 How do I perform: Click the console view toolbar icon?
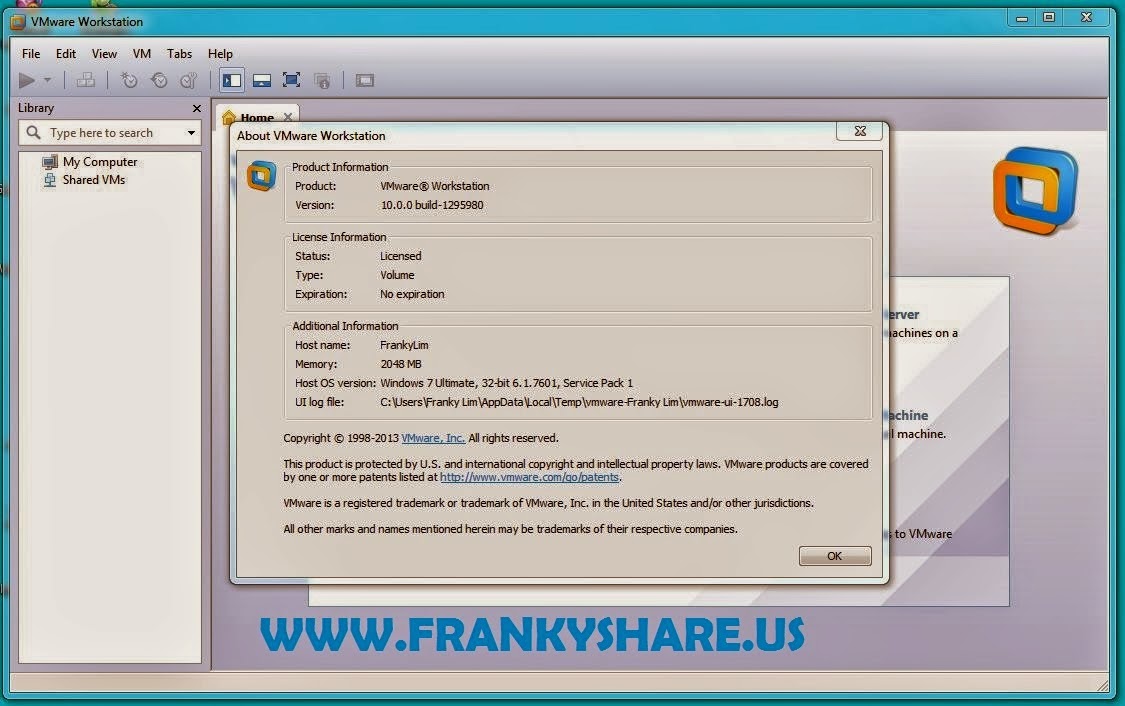[364, 80]
